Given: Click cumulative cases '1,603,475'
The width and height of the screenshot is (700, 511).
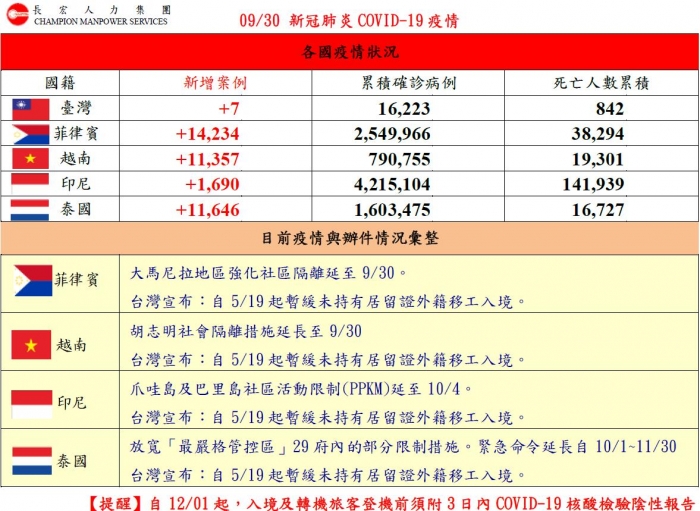Looking at the screenshot, I should tap(392, 210).
